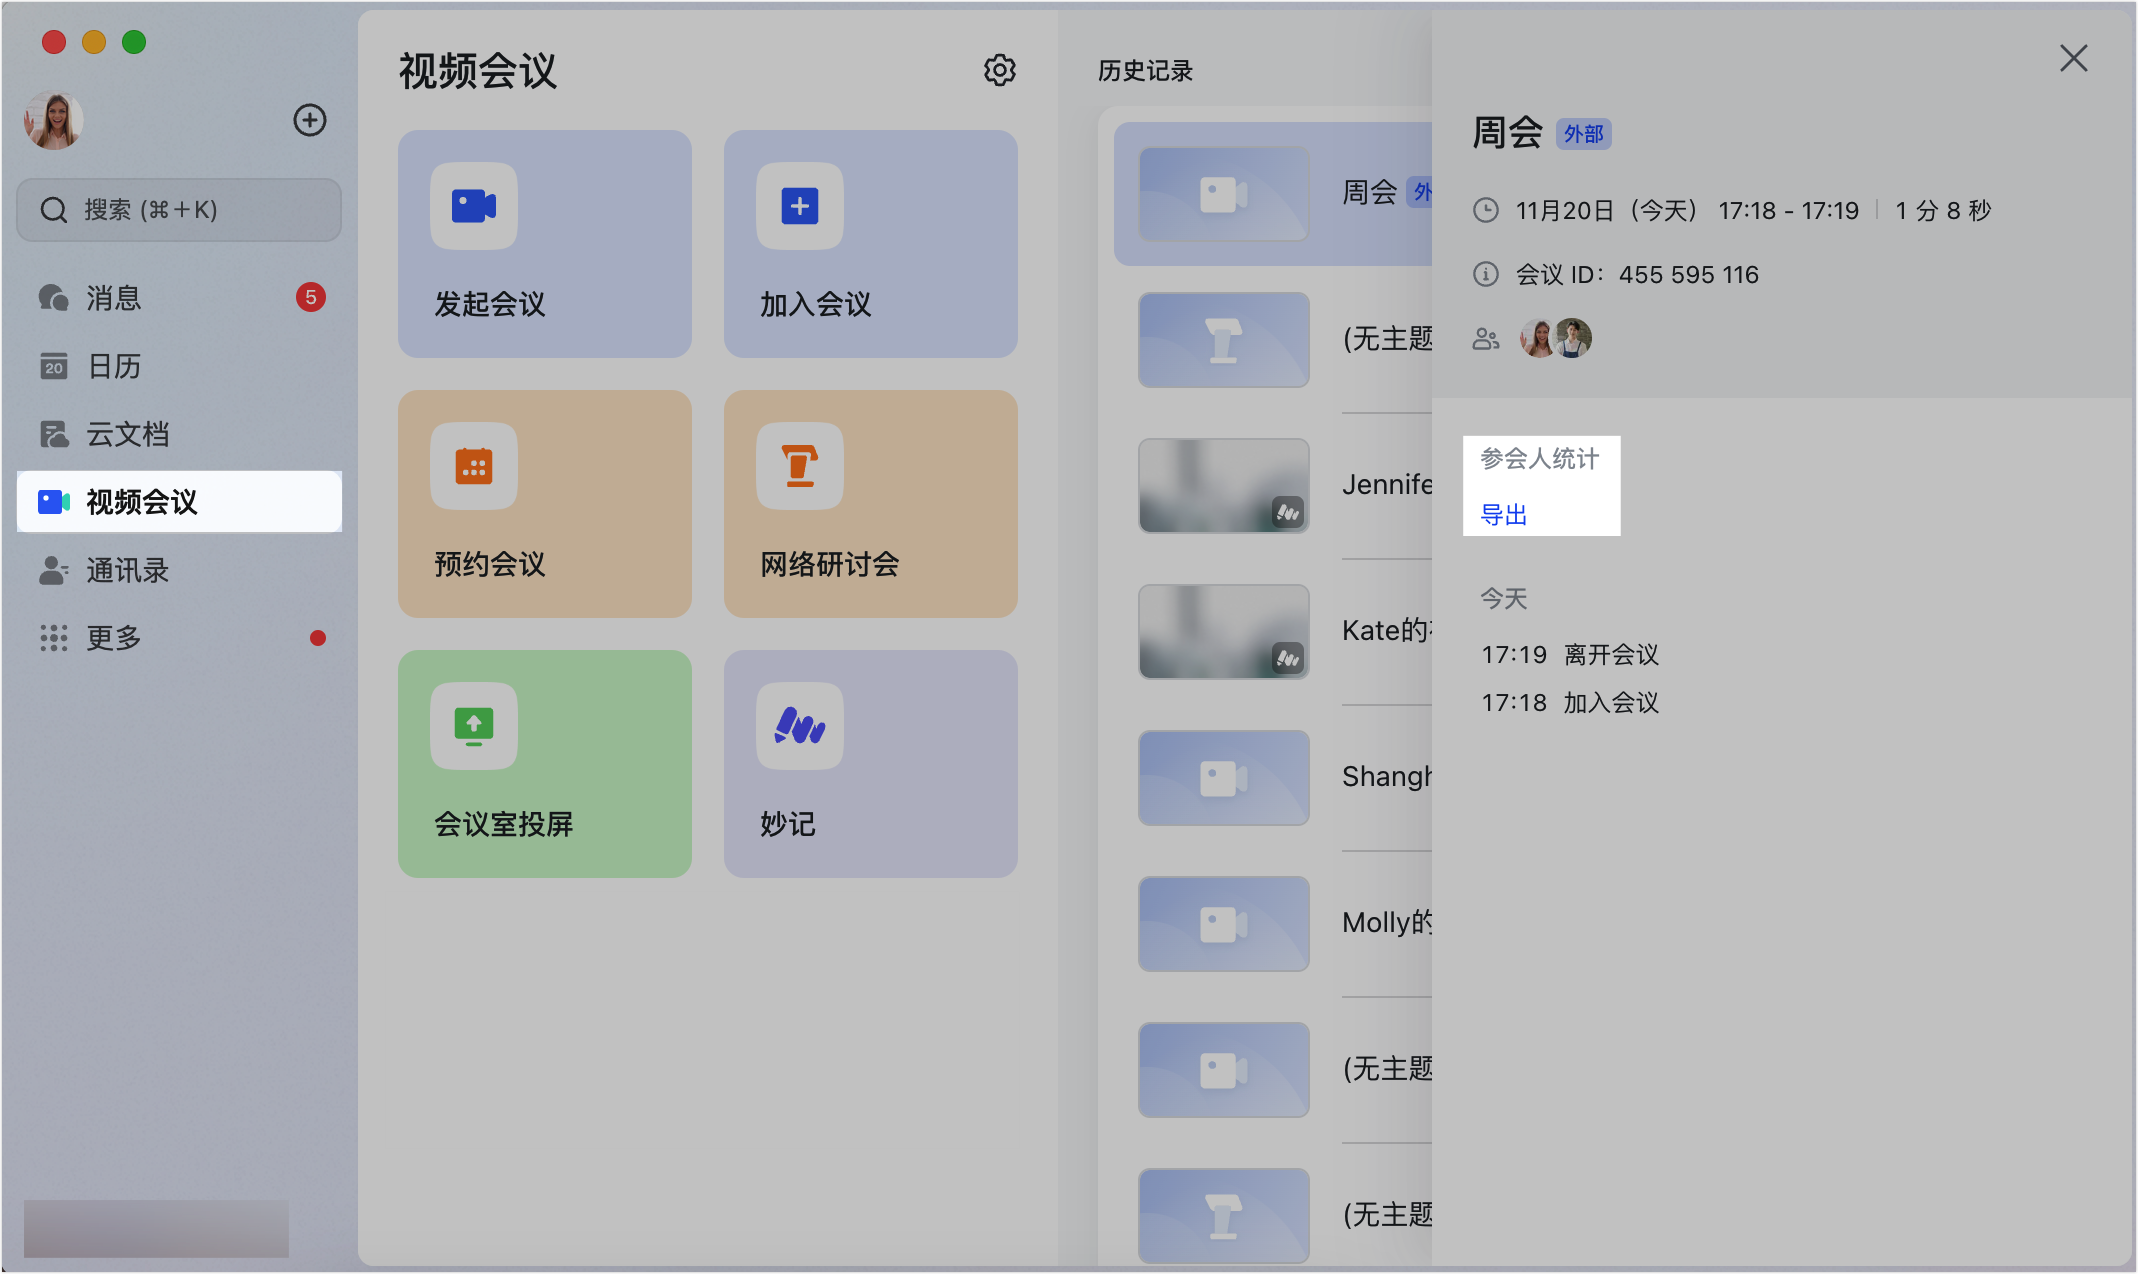Open the 日历 calendar section
The height and width of the screenshot is (1274, 2138).
(179, 366)
